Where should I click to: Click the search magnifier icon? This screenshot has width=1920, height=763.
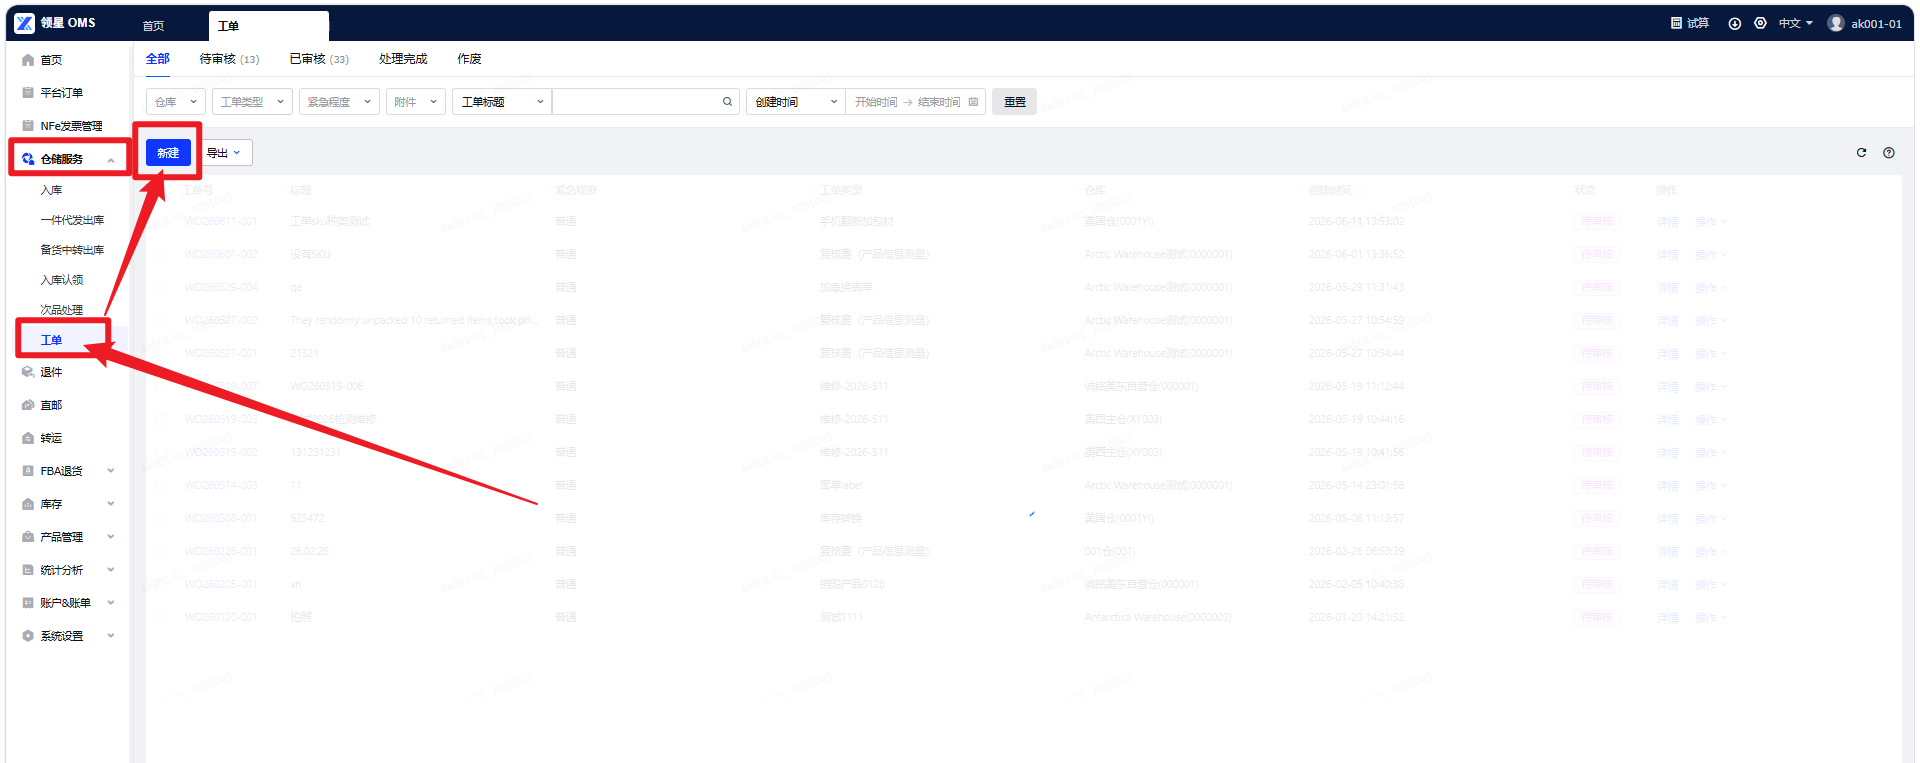click(727, 102)
